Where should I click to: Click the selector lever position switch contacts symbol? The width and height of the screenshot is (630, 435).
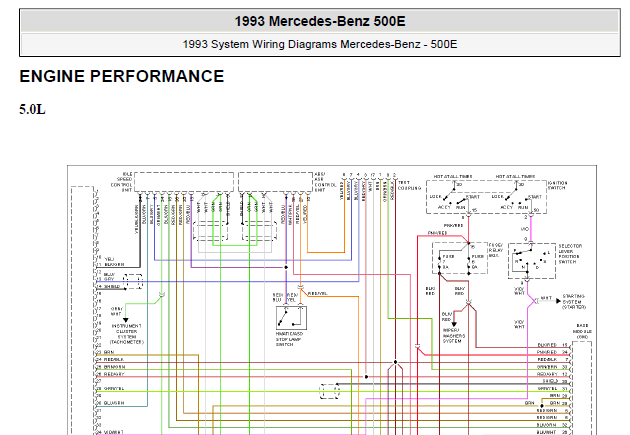coord(532,260)
